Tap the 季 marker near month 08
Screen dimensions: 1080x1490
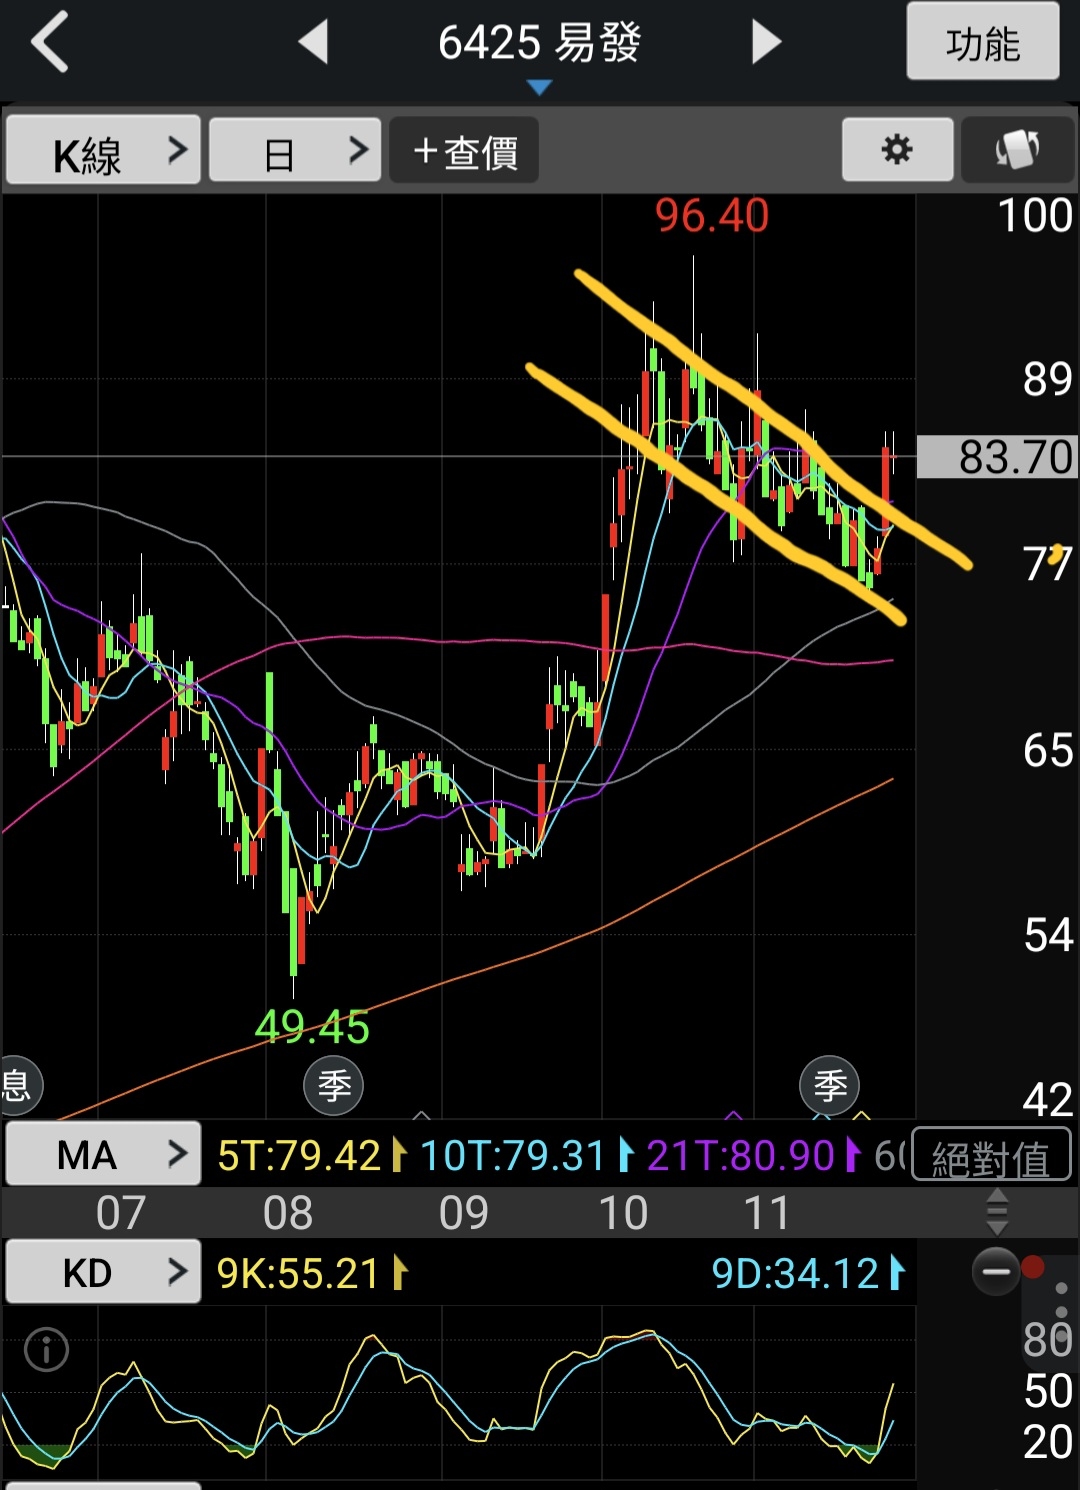(333, 1086)
